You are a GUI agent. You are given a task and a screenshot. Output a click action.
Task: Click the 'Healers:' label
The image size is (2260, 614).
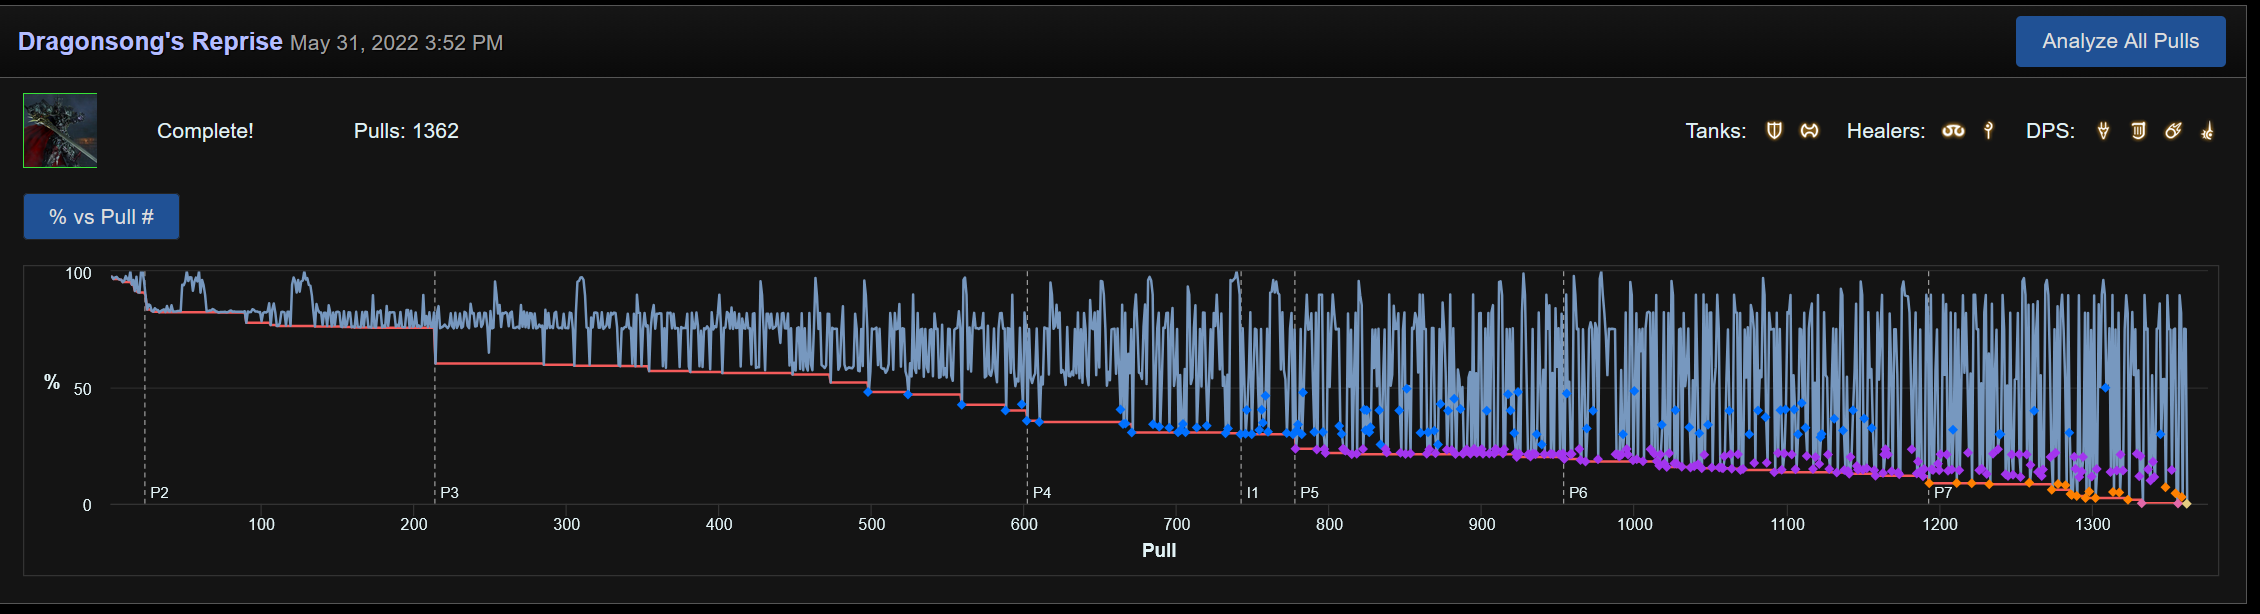1886,131
